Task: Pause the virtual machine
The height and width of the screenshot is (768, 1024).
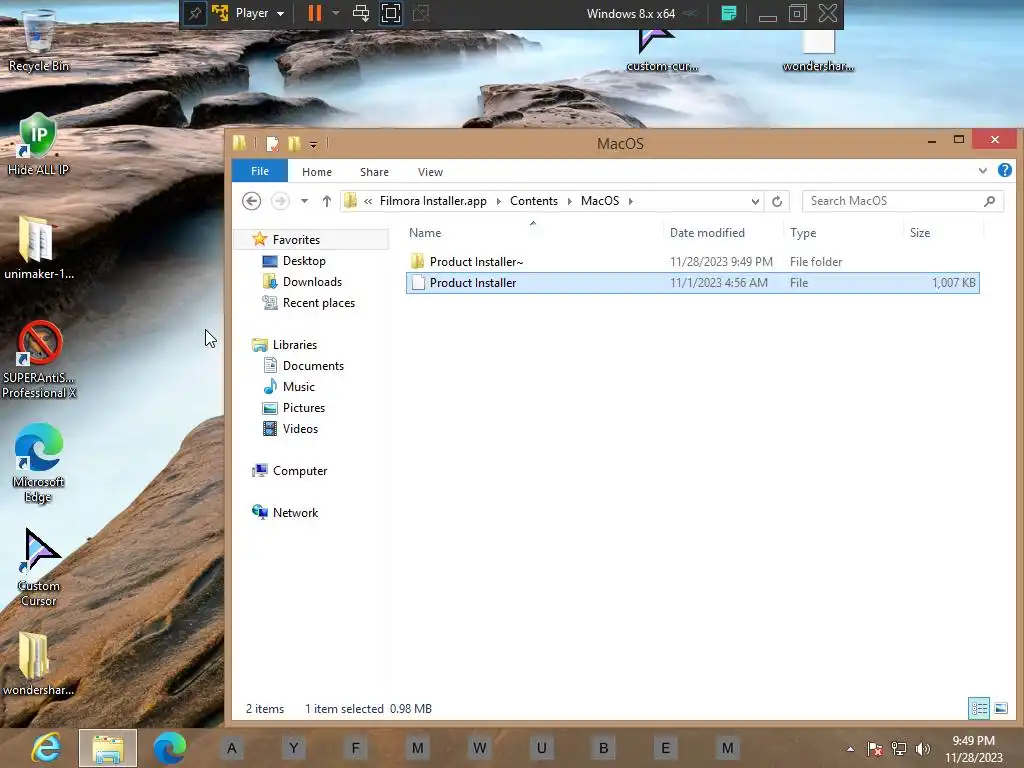Action: tap(315, 14)
